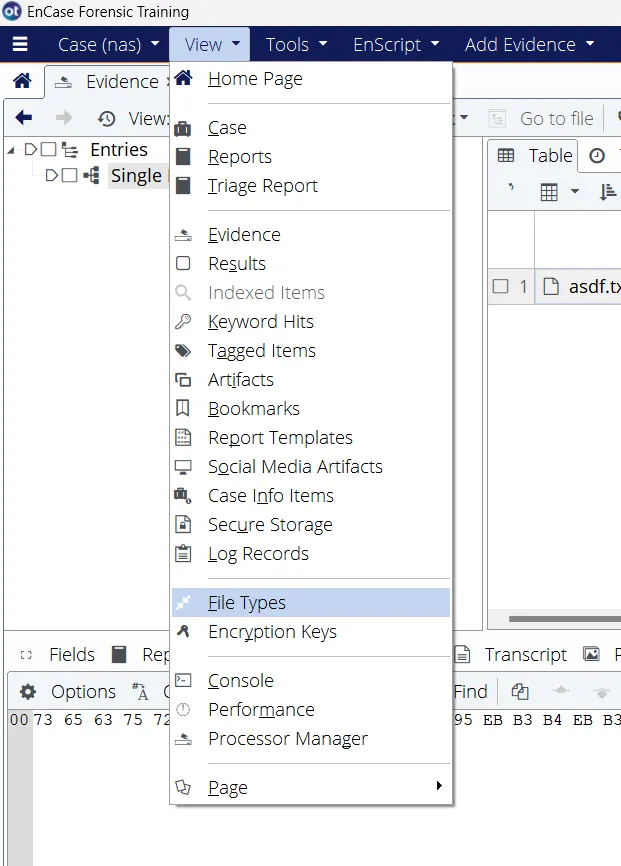Click the Viewing history clock icon
The image size is (621, 866).
[106, 118]
